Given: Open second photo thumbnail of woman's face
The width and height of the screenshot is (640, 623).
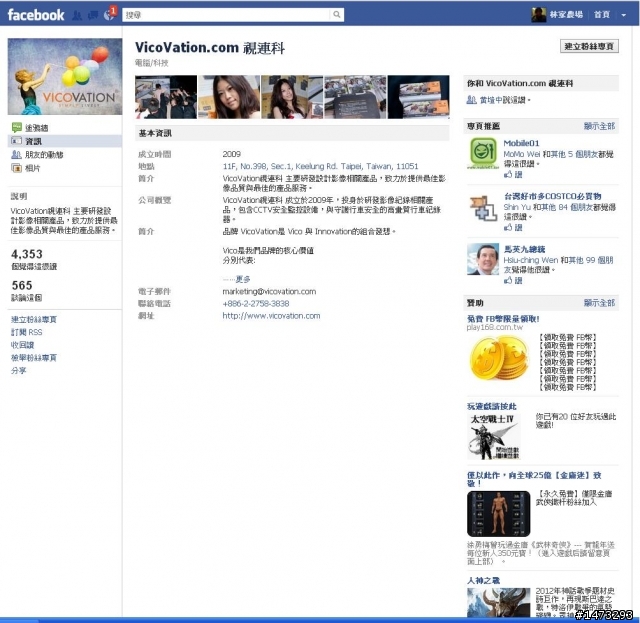Looking at the screenshot, I should 229,97.
